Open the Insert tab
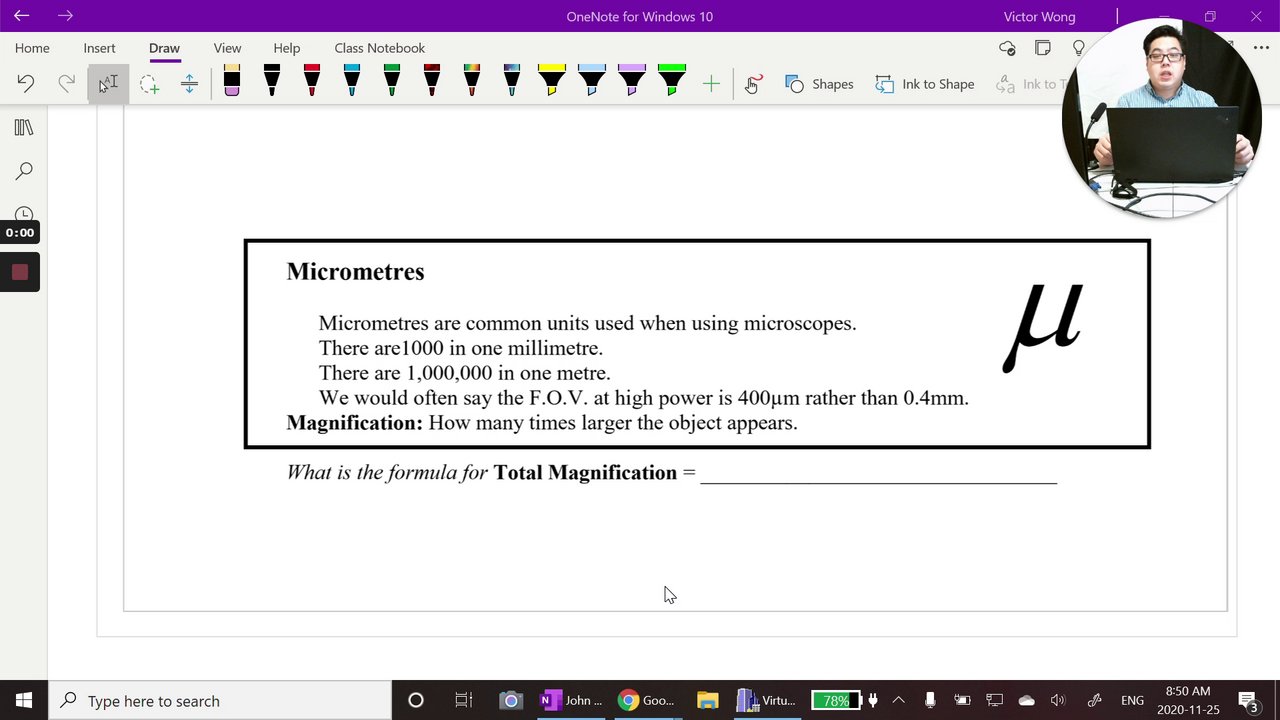Screen dimensions: 1280x720 99,48
